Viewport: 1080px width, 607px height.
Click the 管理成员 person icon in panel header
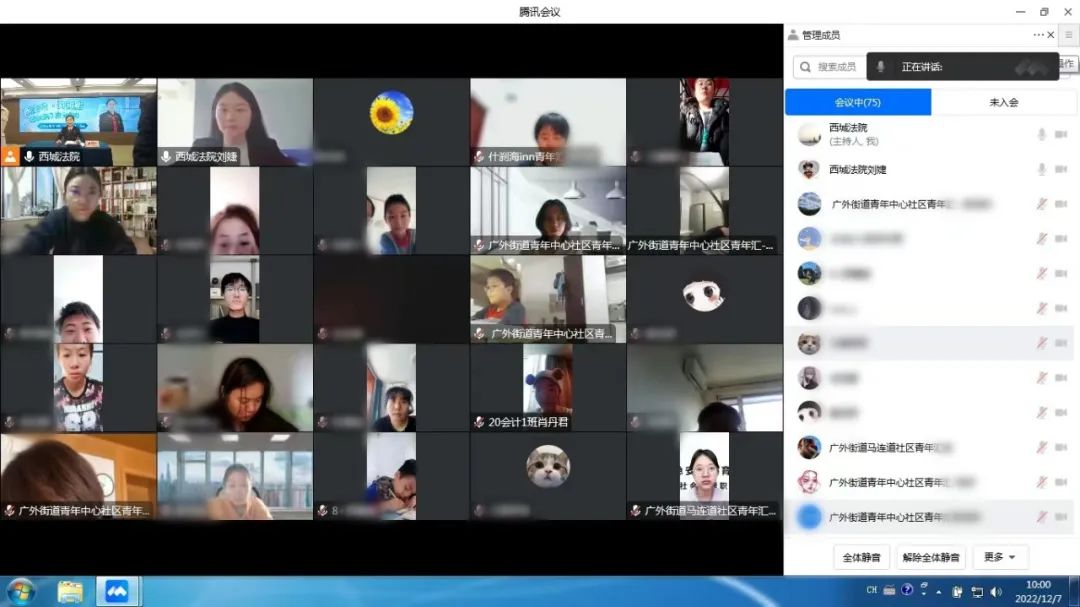click(x=793, y=34)
